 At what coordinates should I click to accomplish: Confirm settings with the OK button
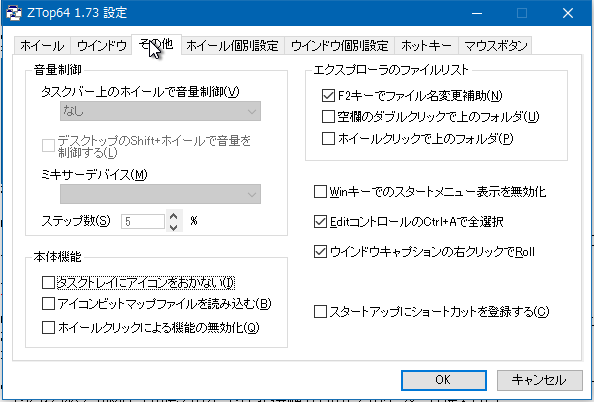click(444, 380)
